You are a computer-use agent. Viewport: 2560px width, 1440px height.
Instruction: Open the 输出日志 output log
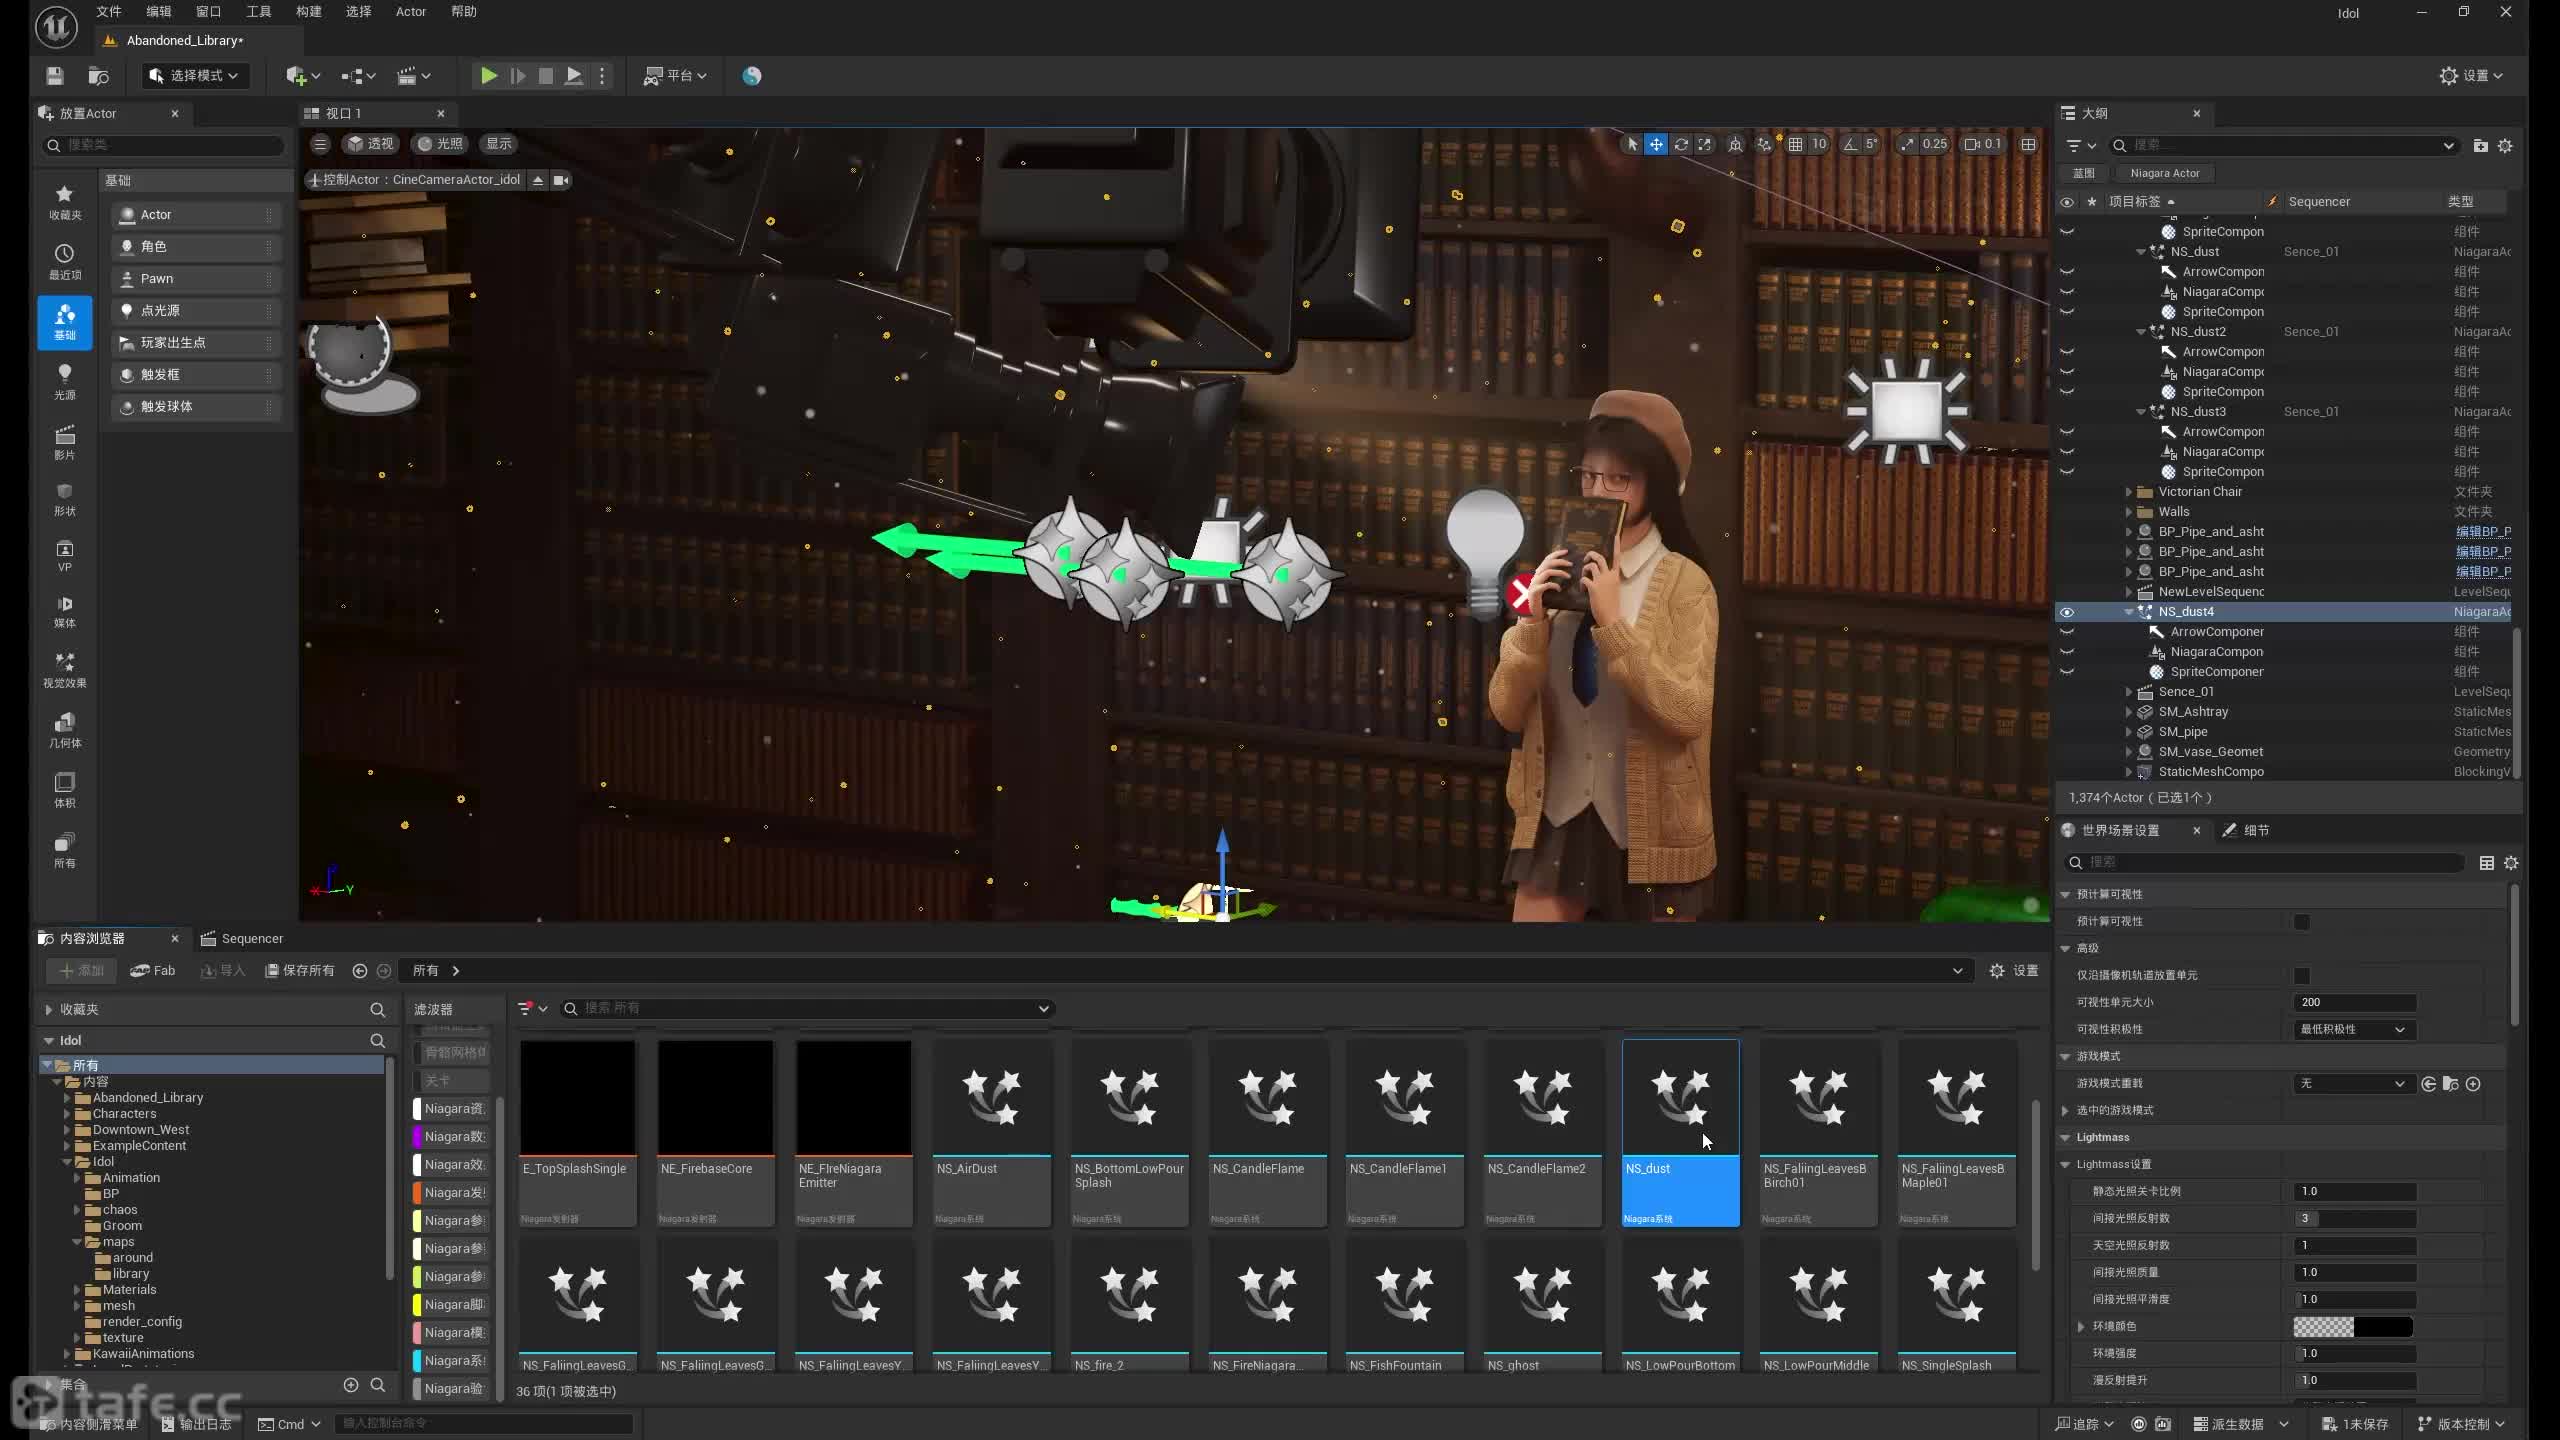pos(196,1424)
